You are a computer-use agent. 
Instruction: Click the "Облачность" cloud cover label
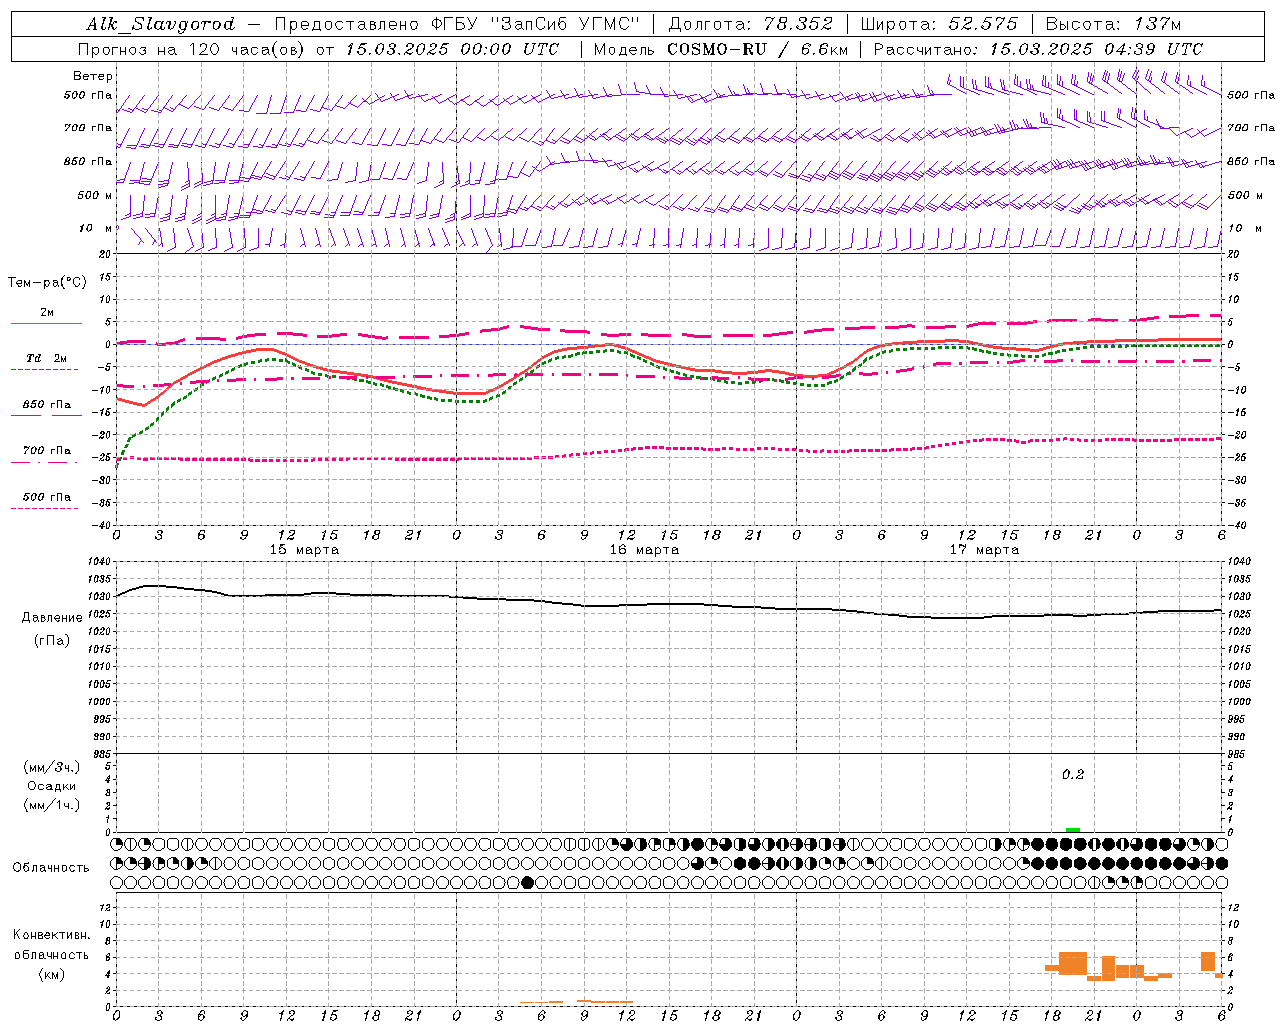pyautogui.click(x=51, y=868)
